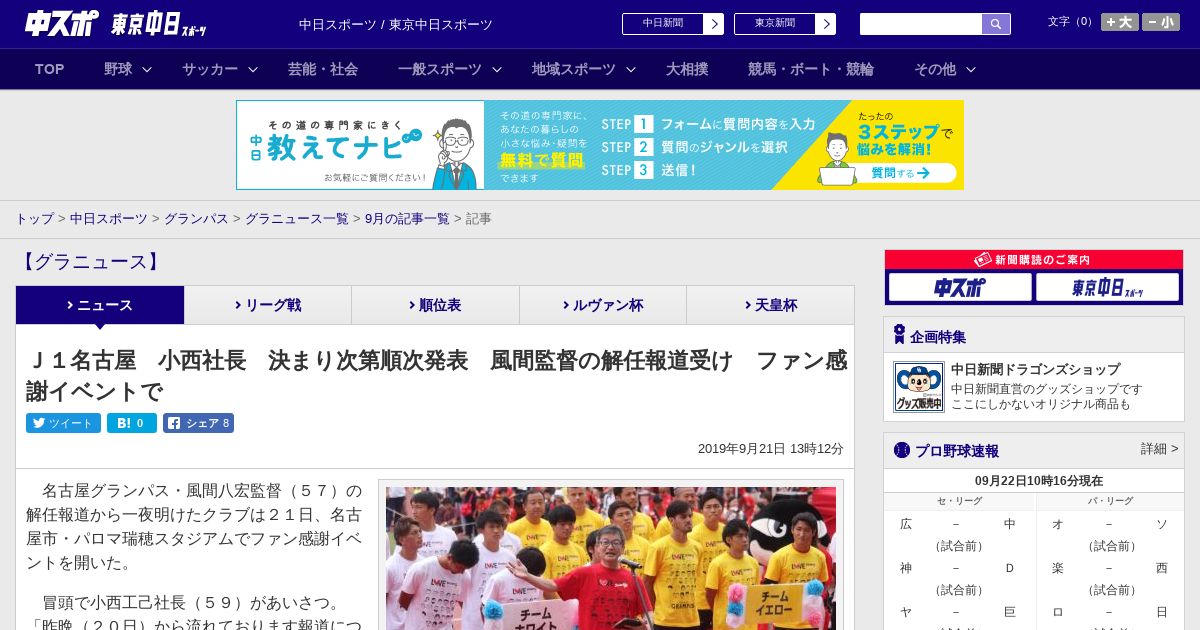Click 広 － 中 game score row
The width and height of the screenshot is (1200, 630).
958,524
